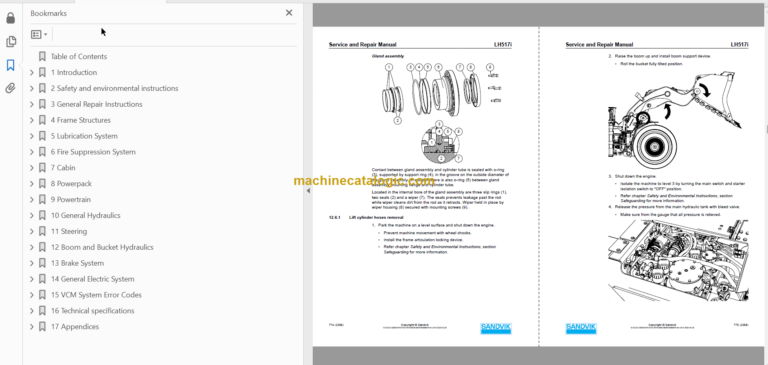Expand the 16 Technical specifications bookmark
The width and height of the screenshot is (768, 365).
coord(32,311)
